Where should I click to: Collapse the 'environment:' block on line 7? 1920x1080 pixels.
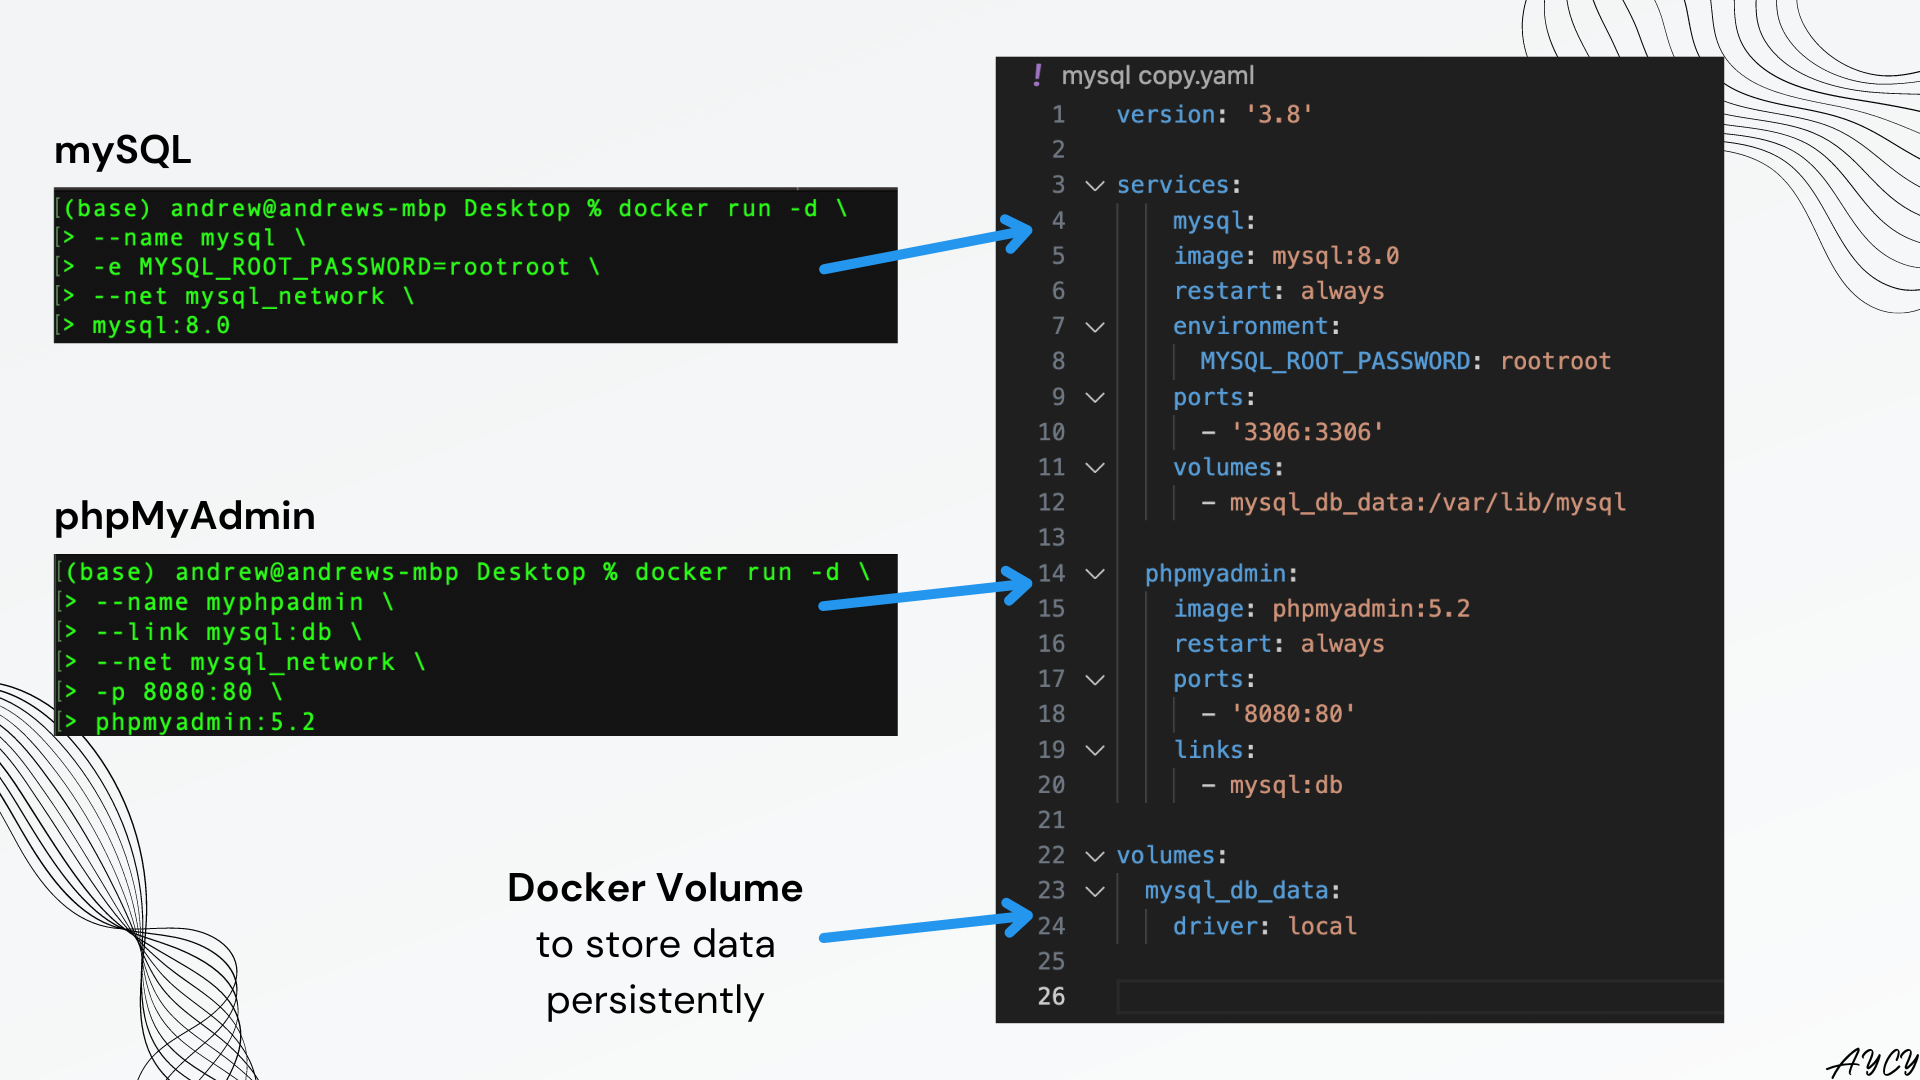1095,327
